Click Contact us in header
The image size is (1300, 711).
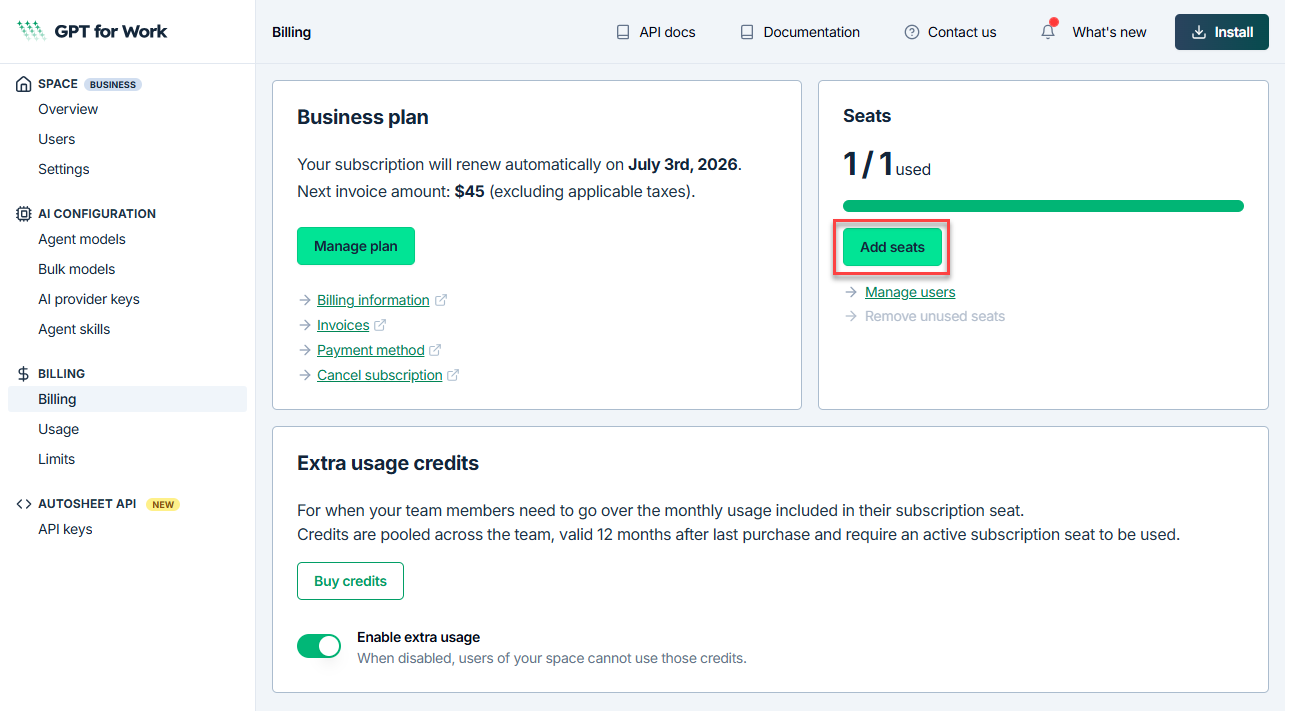962,32
